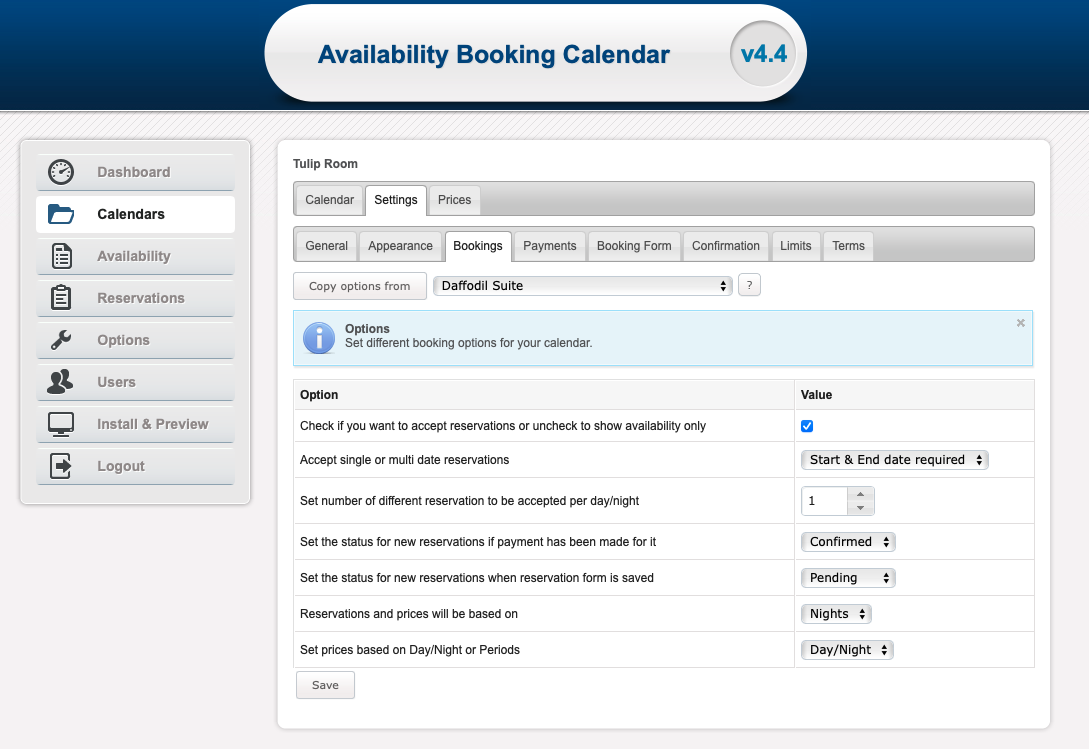Open Availability via its document icon
The image size is (1089, 749).
[x=62, y=256]
